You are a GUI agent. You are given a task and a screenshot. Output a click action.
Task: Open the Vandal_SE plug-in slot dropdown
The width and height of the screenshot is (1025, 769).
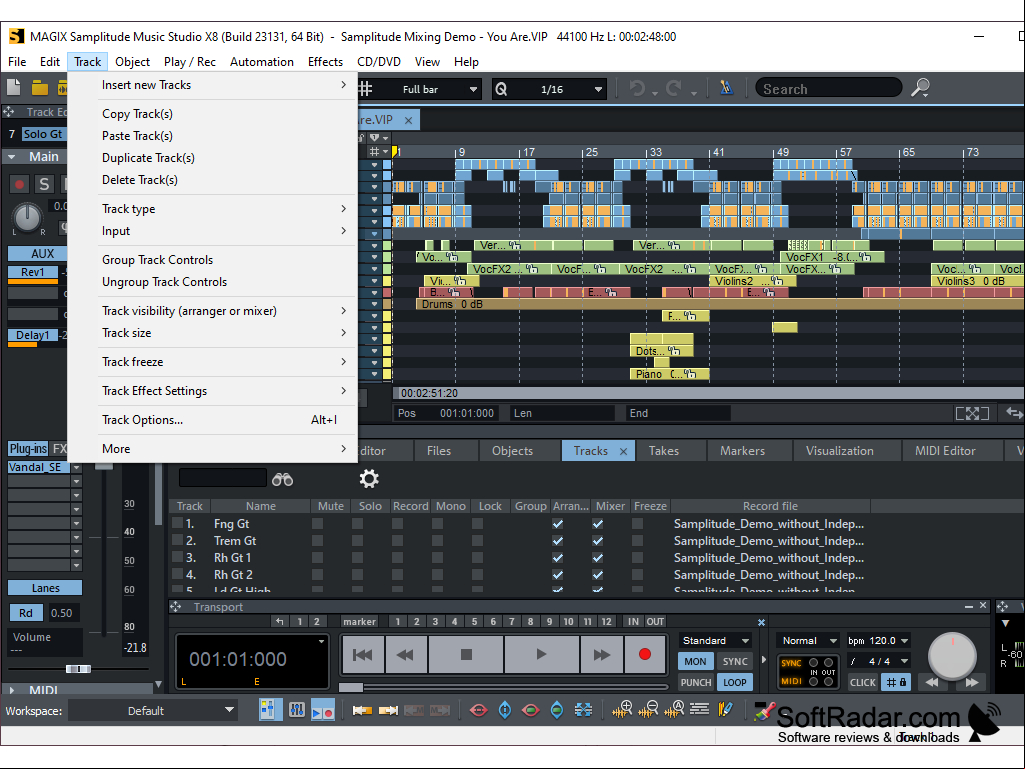pyautogui.click(x=76, y=468)
